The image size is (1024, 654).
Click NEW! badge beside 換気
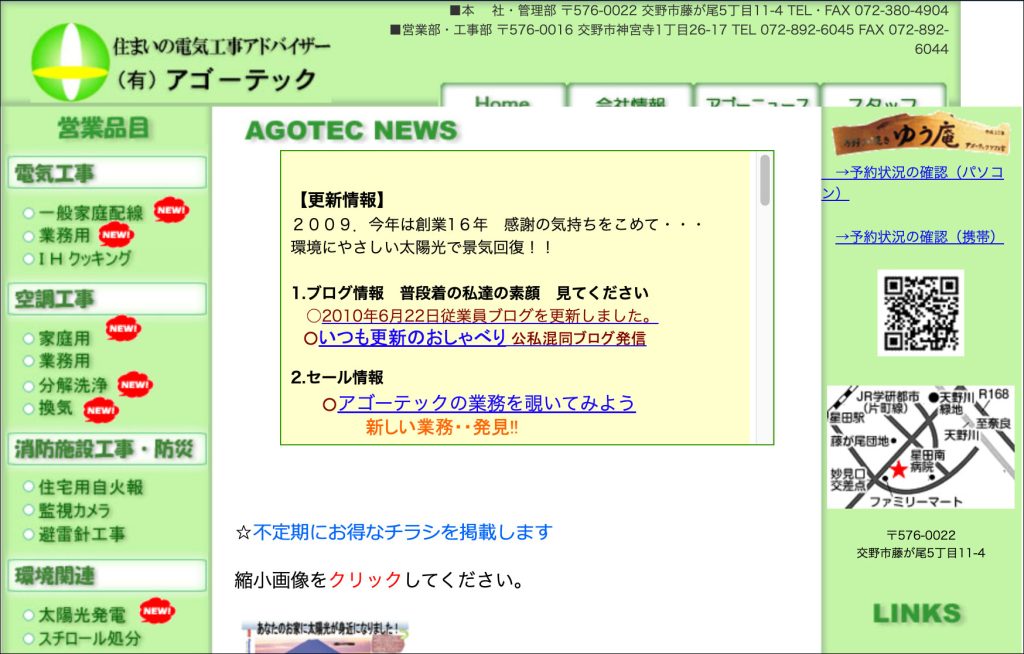(101, 409)
